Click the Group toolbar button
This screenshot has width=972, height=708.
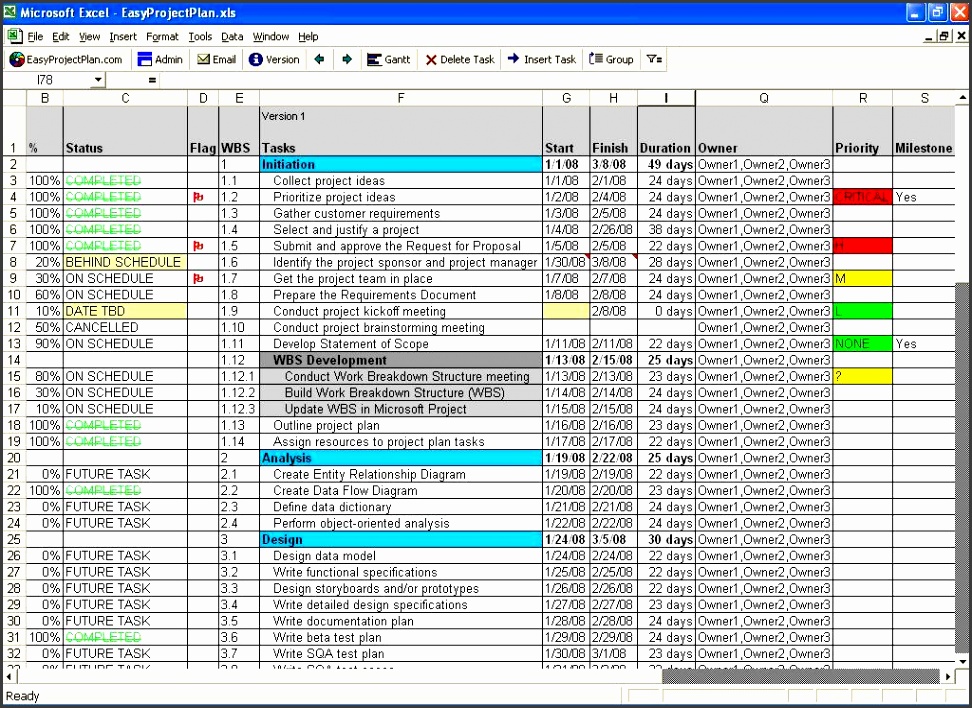[x=611, y=59]
